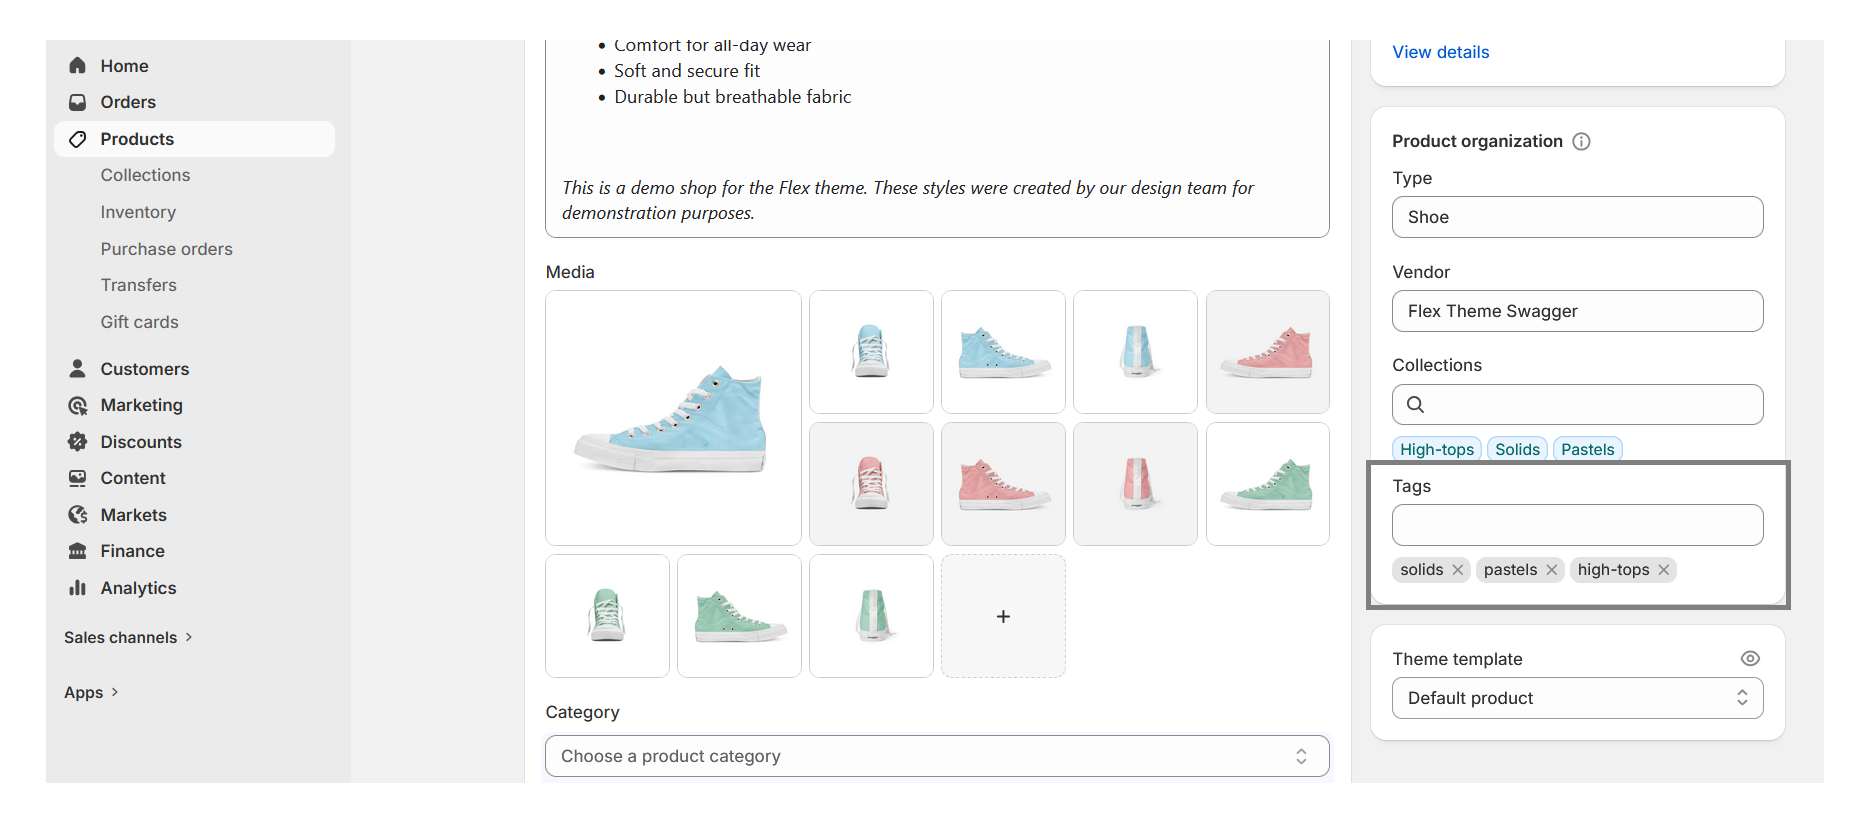Screen dimensions: 1867x827
Task: Switch to the Inventory menu item
Action: point(138,212)
